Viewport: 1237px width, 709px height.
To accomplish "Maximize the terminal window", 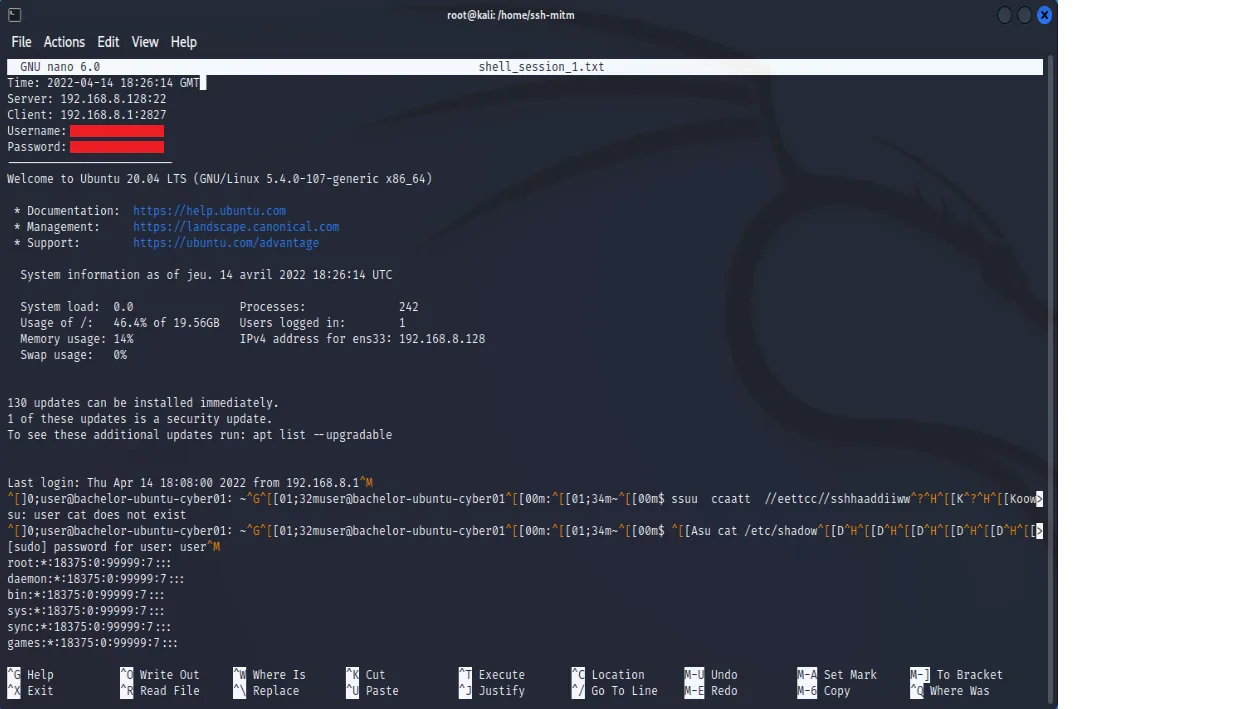I will pyautogui.click(x=1024, y=15).
